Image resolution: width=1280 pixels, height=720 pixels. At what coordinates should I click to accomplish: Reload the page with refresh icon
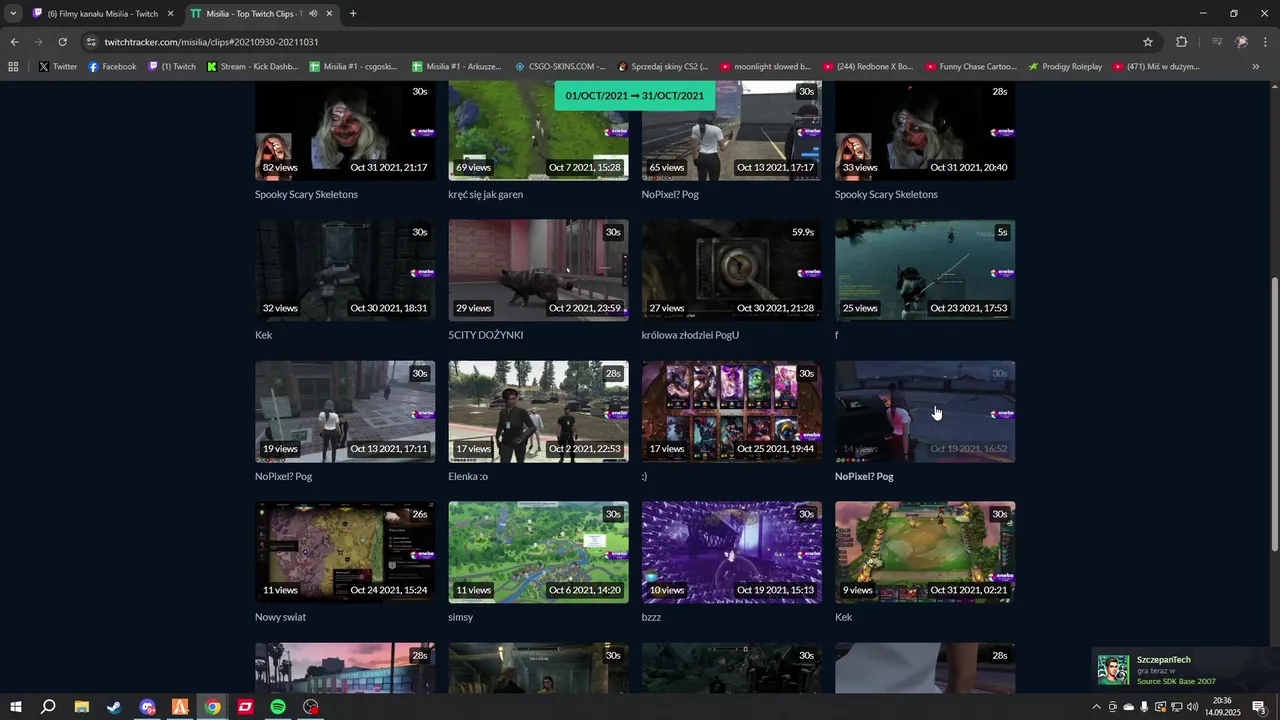click(x=62, y=42)
